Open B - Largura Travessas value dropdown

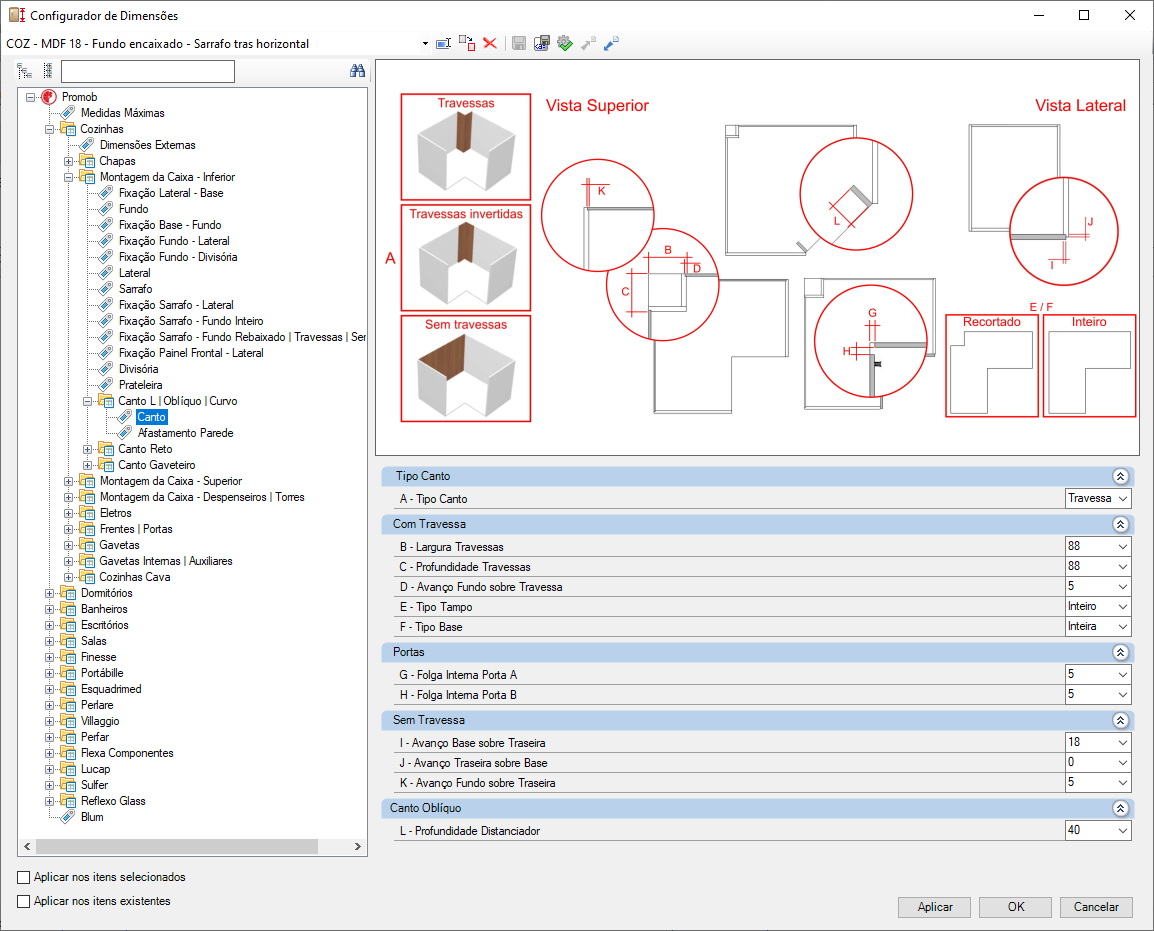[1122, 547]
